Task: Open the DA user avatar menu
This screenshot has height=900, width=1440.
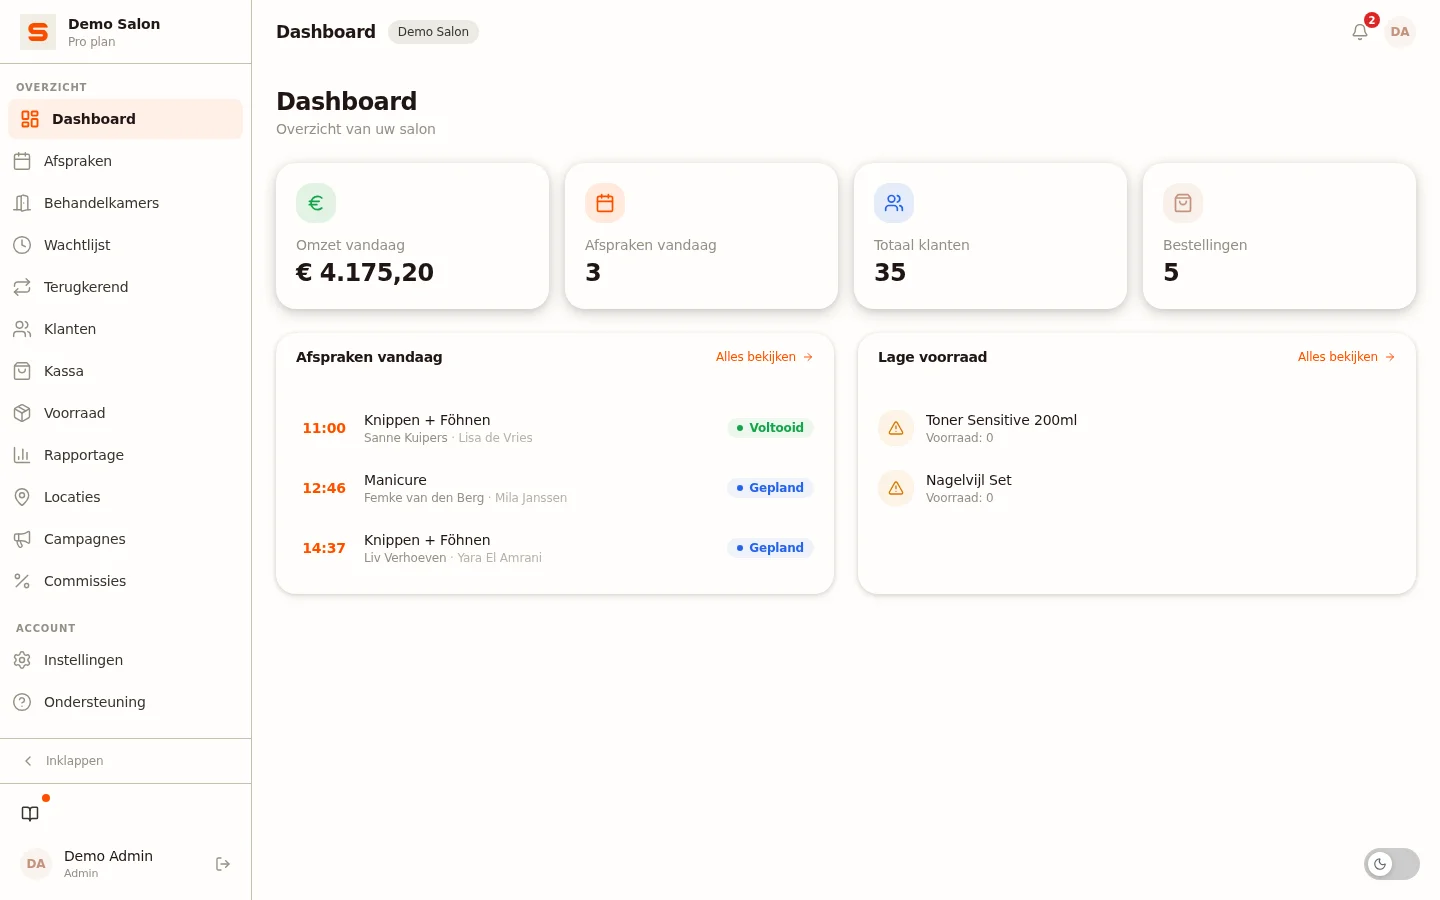Action: click(1400, 32)
